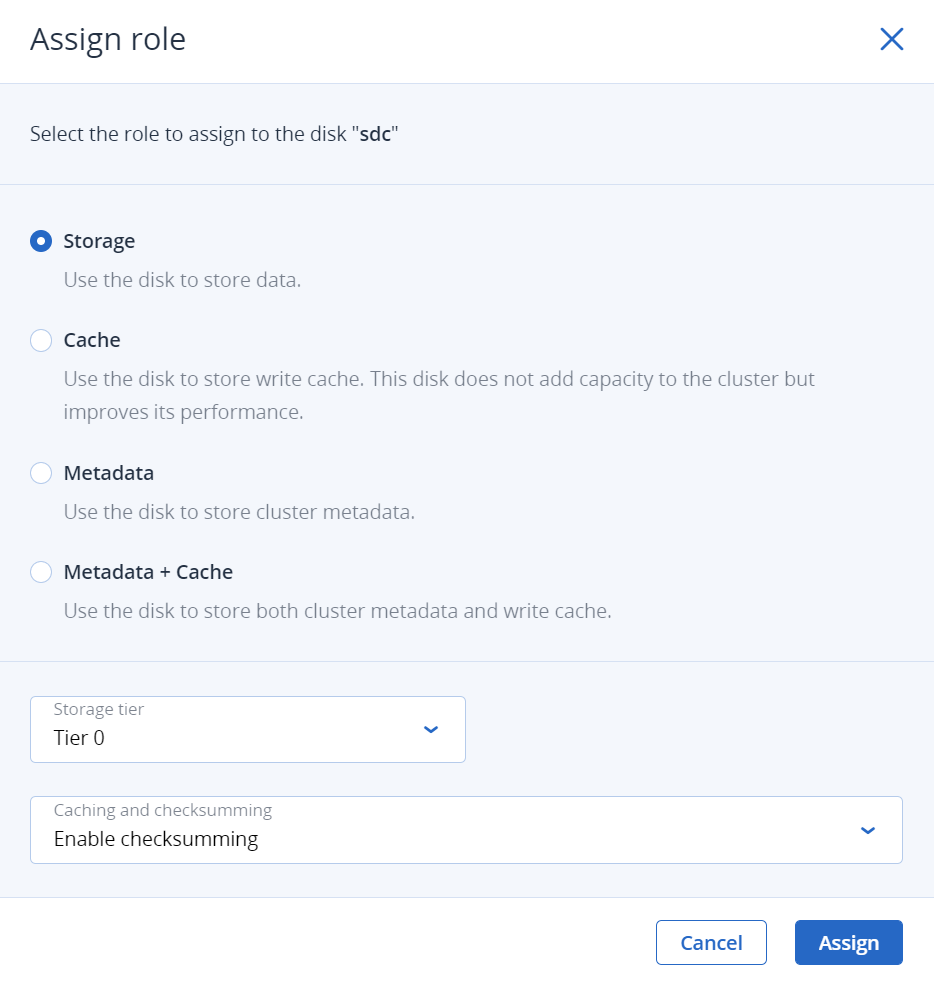This screenshot has width=934, height=983.
Task: Open the Storage tier dropdown
Action: pos(247,729)
